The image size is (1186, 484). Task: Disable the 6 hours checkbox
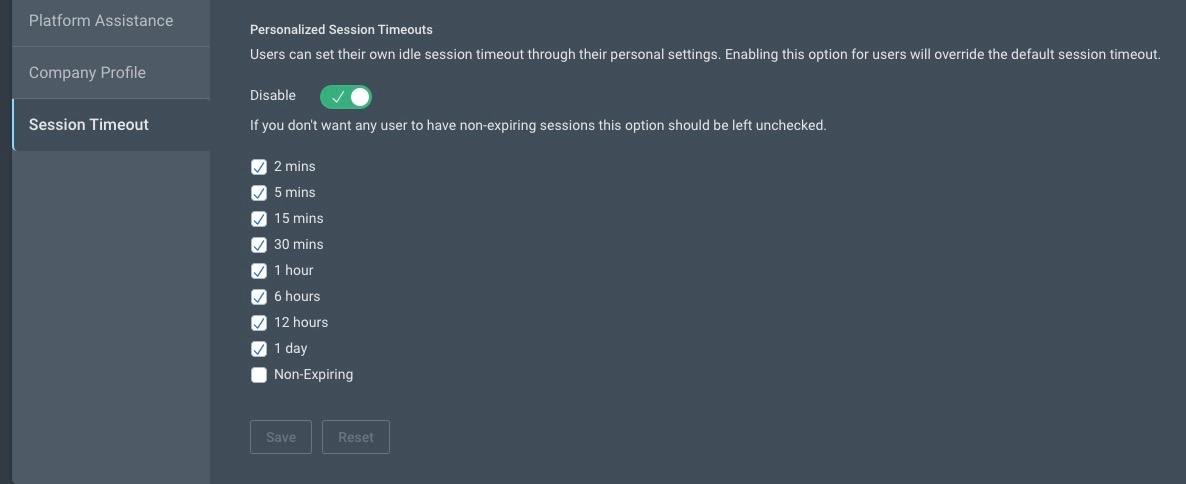259,297
